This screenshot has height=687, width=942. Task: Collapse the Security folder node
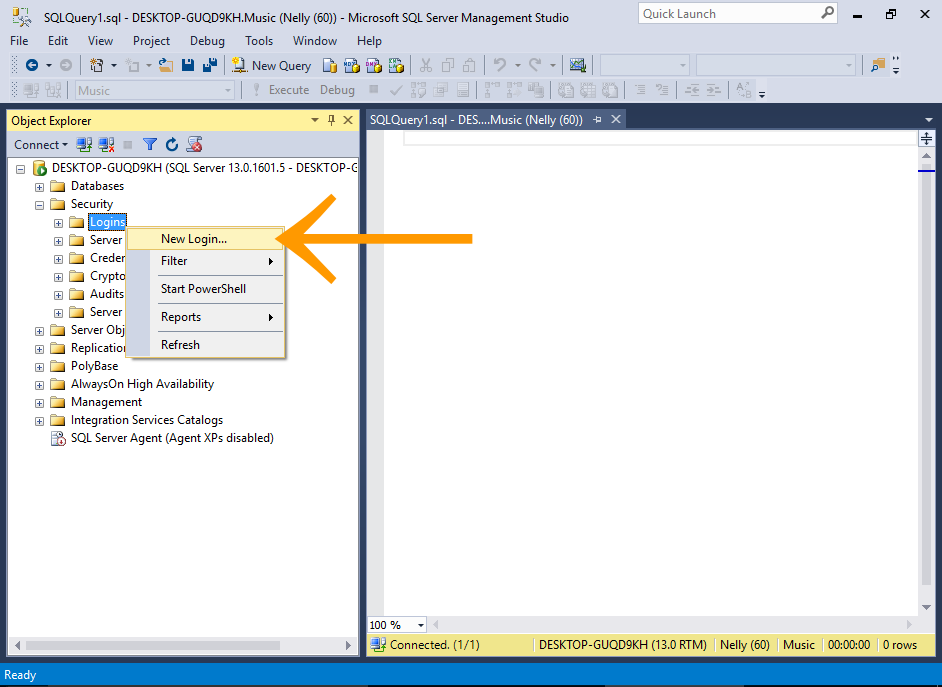40,203
